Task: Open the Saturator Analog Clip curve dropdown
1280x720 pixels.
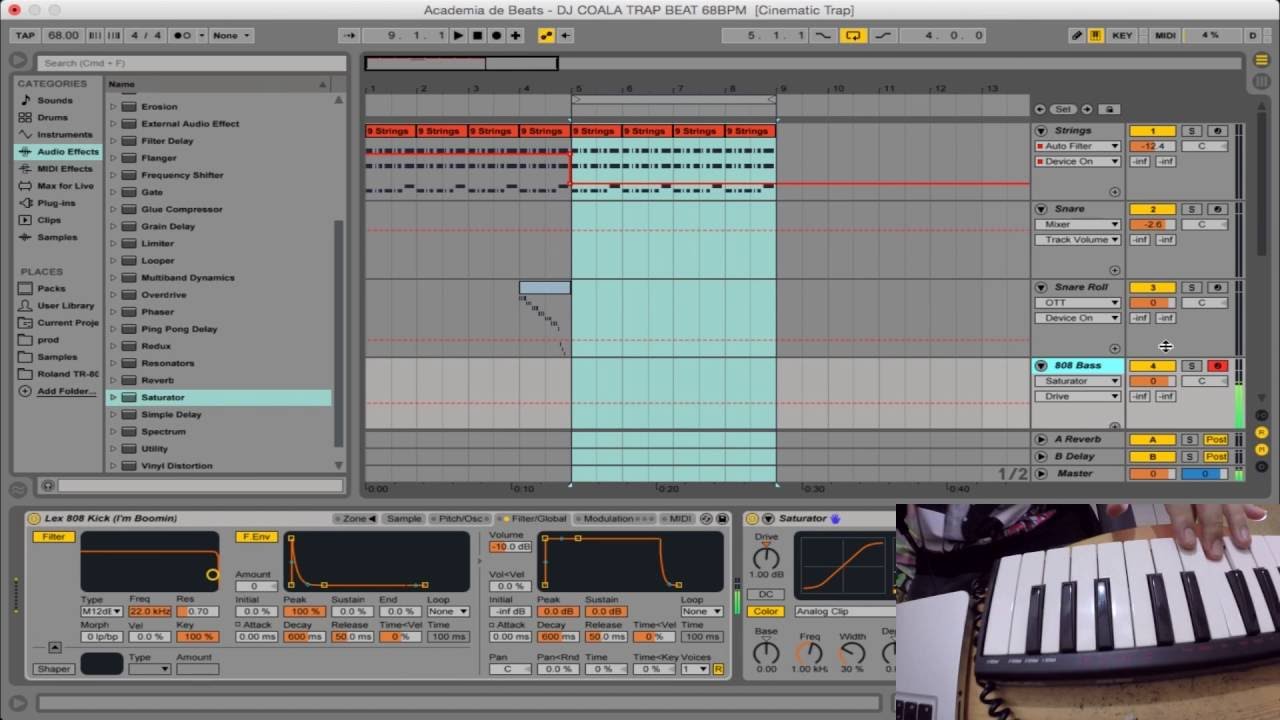Action: 845,612
